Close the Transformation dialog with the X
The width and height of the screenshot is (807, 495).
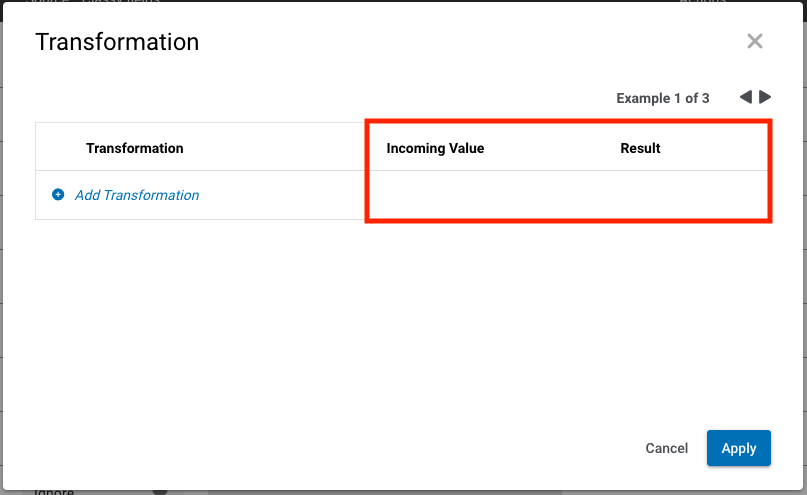[754, 41]
